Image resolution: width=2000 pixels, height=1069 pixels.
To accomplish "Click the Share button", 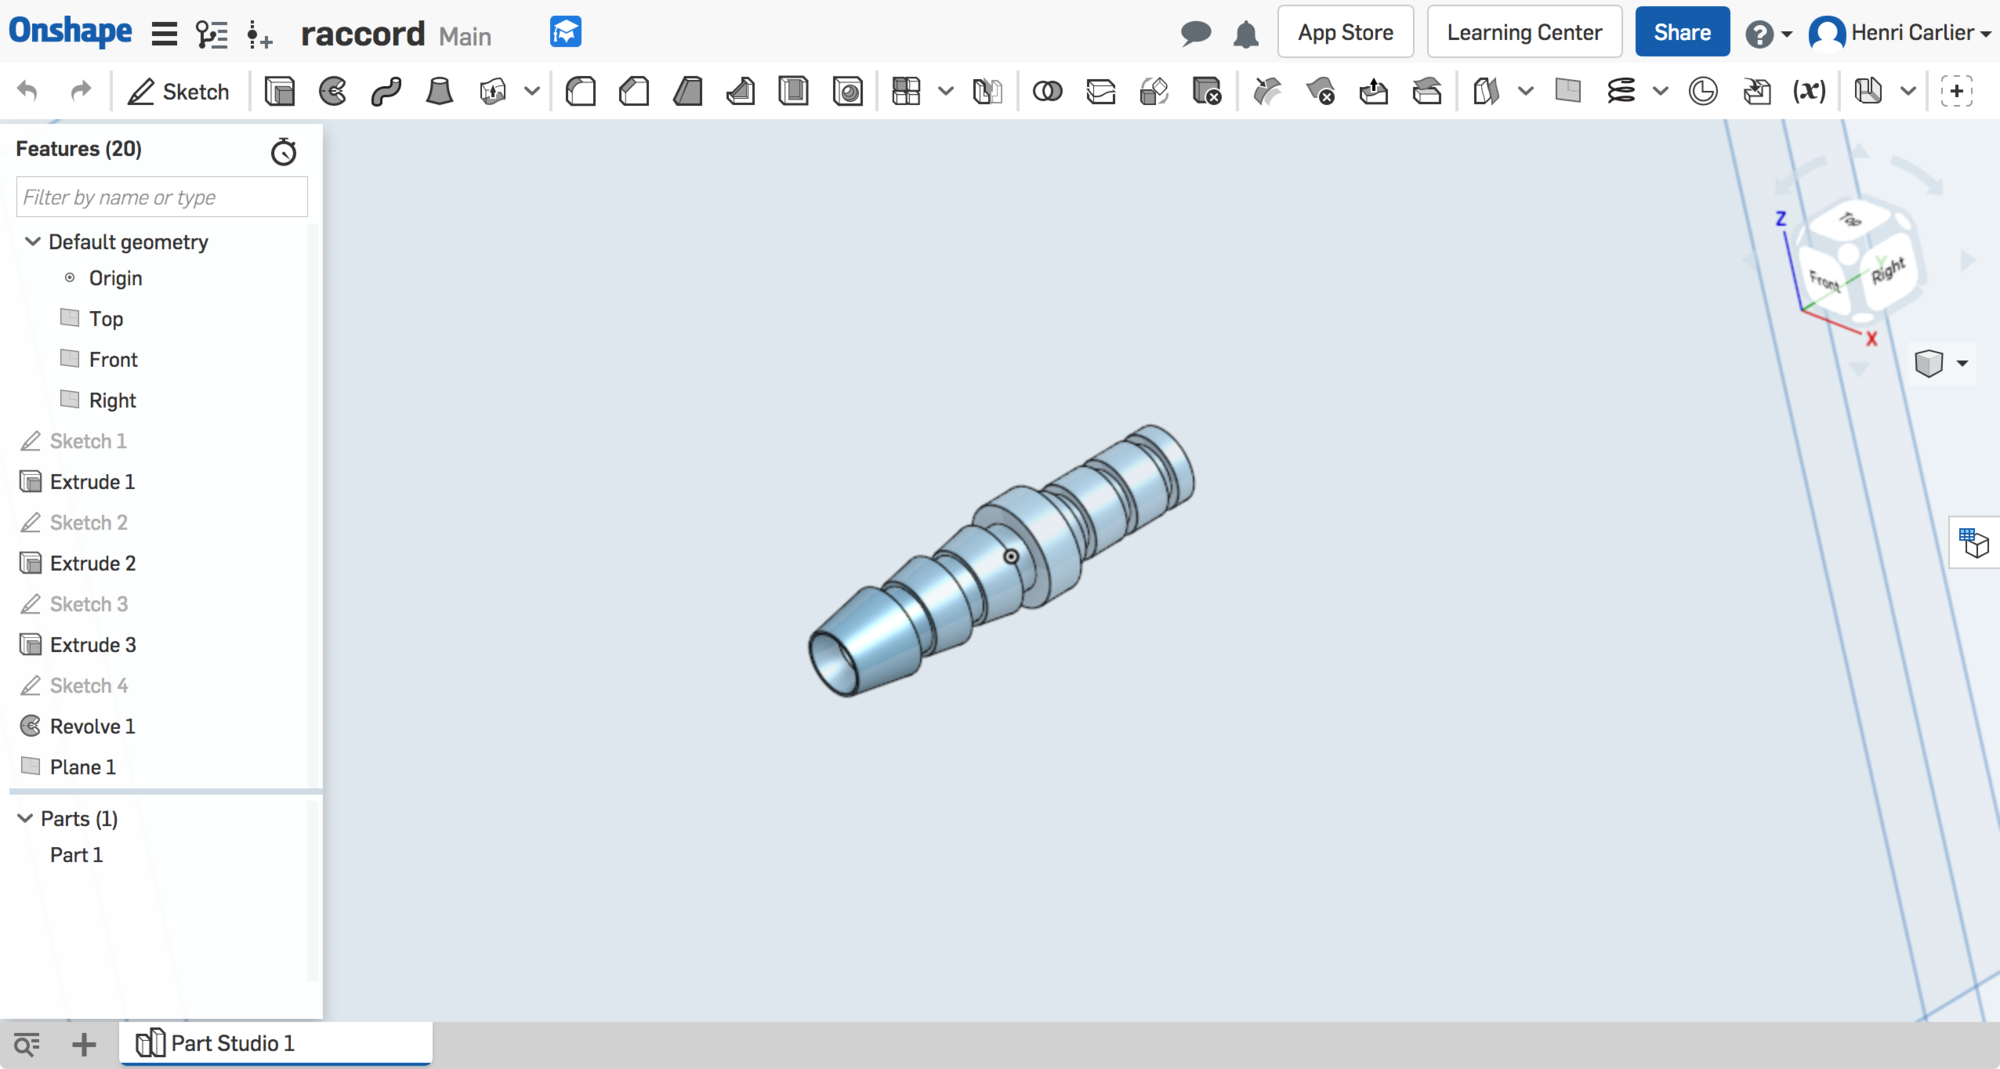I will pos(1682,33).
